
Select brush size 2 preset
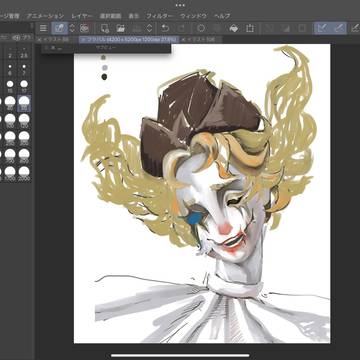(x=10, y=53)
